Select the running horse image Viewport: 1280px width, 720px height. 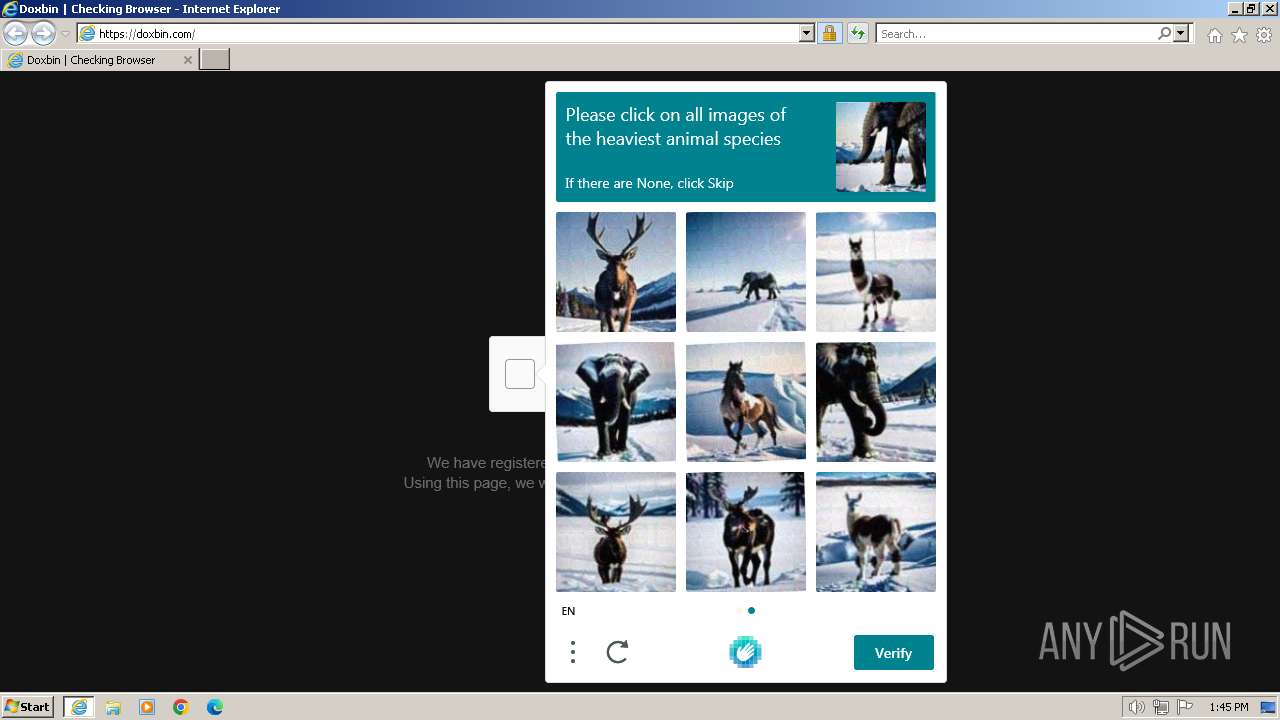[746, 402]
